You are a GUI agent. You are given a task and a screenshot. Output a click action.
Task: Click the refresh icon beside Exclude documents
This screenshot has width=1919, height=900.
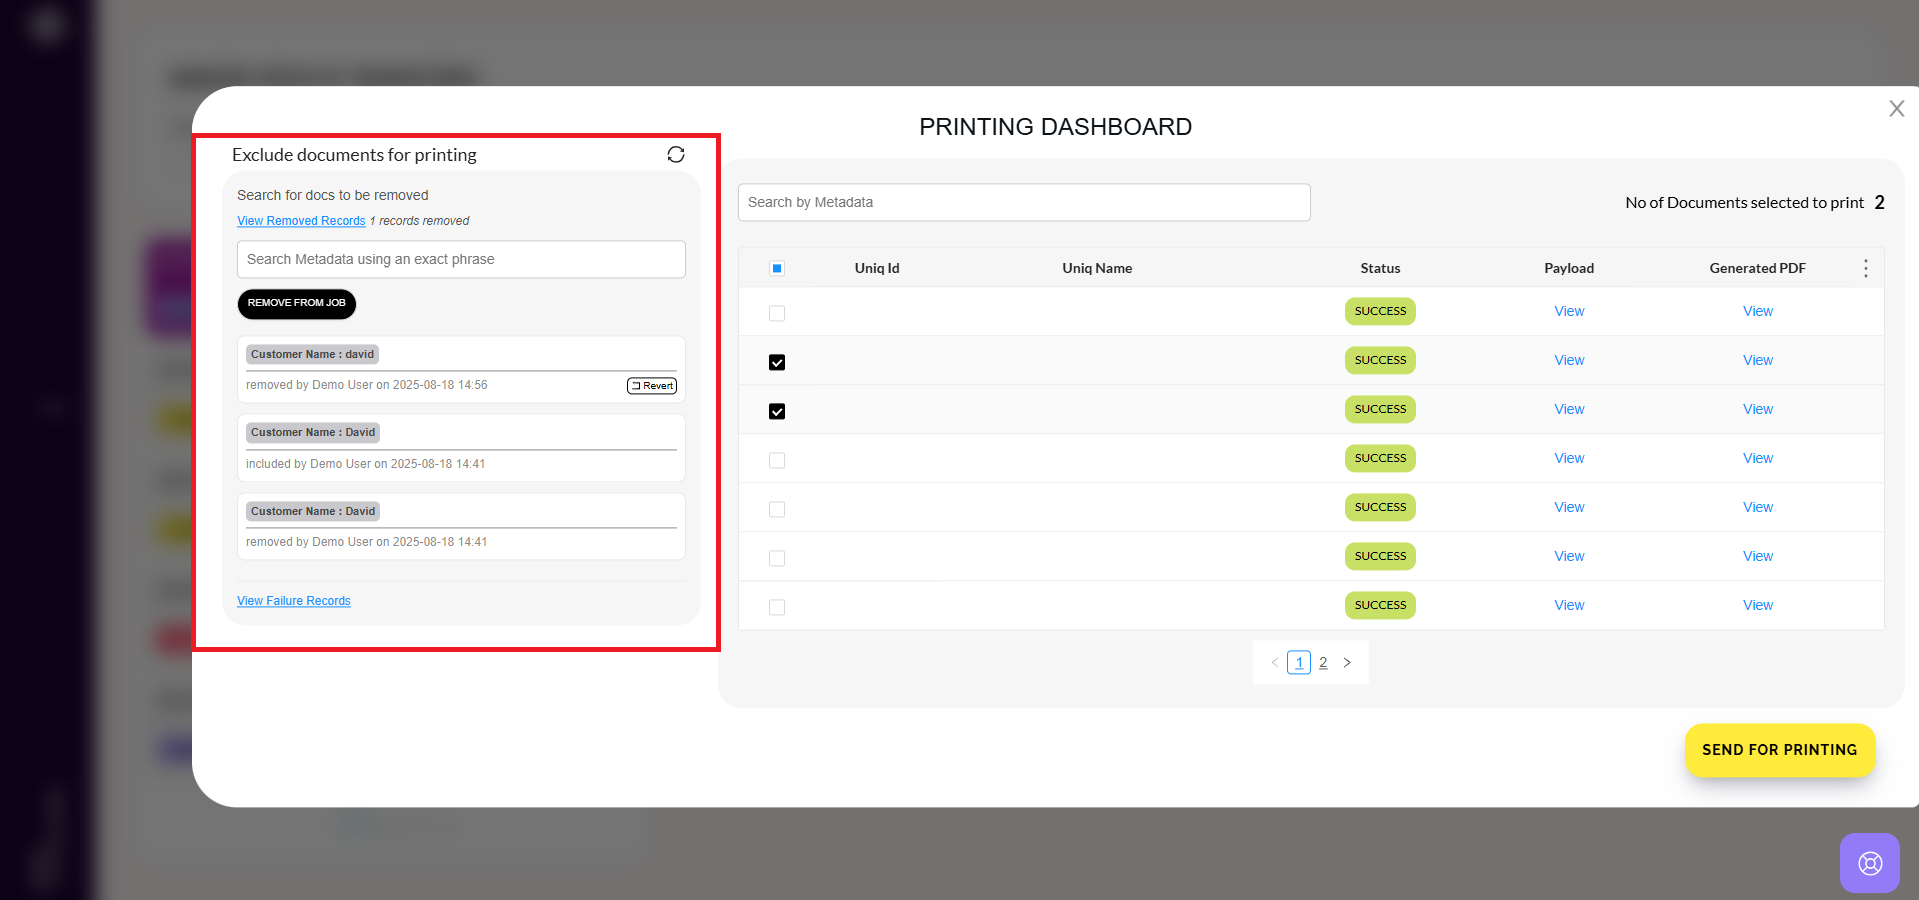tap(676, 154)
